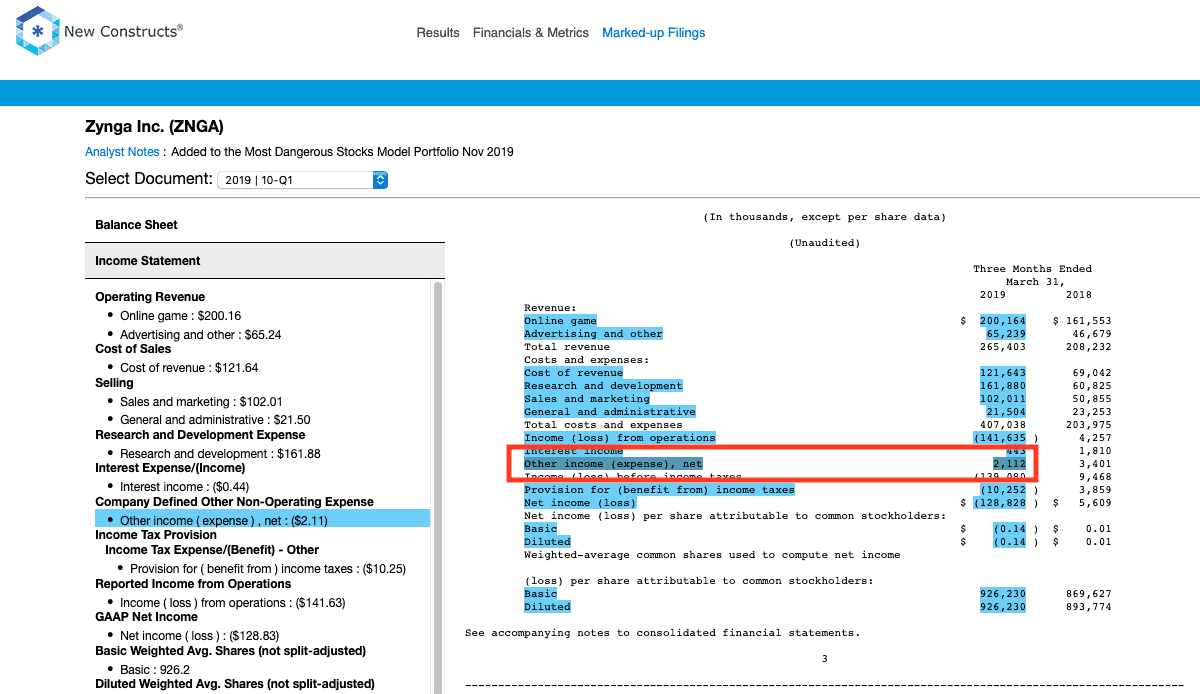This screenshot has height=694, width=1200.
Task: Click the sidebar vertical scrollbar
Action: (x=437, y=487)
